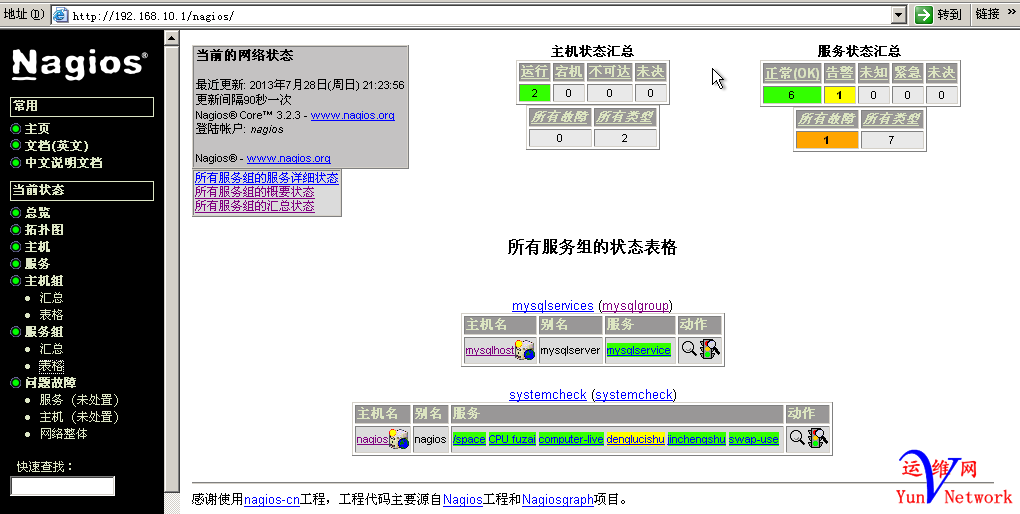Open 所有服务组的服务详细状态 link
The width and height of the screenshot is (1020, 514).
(x=267, y=178)
